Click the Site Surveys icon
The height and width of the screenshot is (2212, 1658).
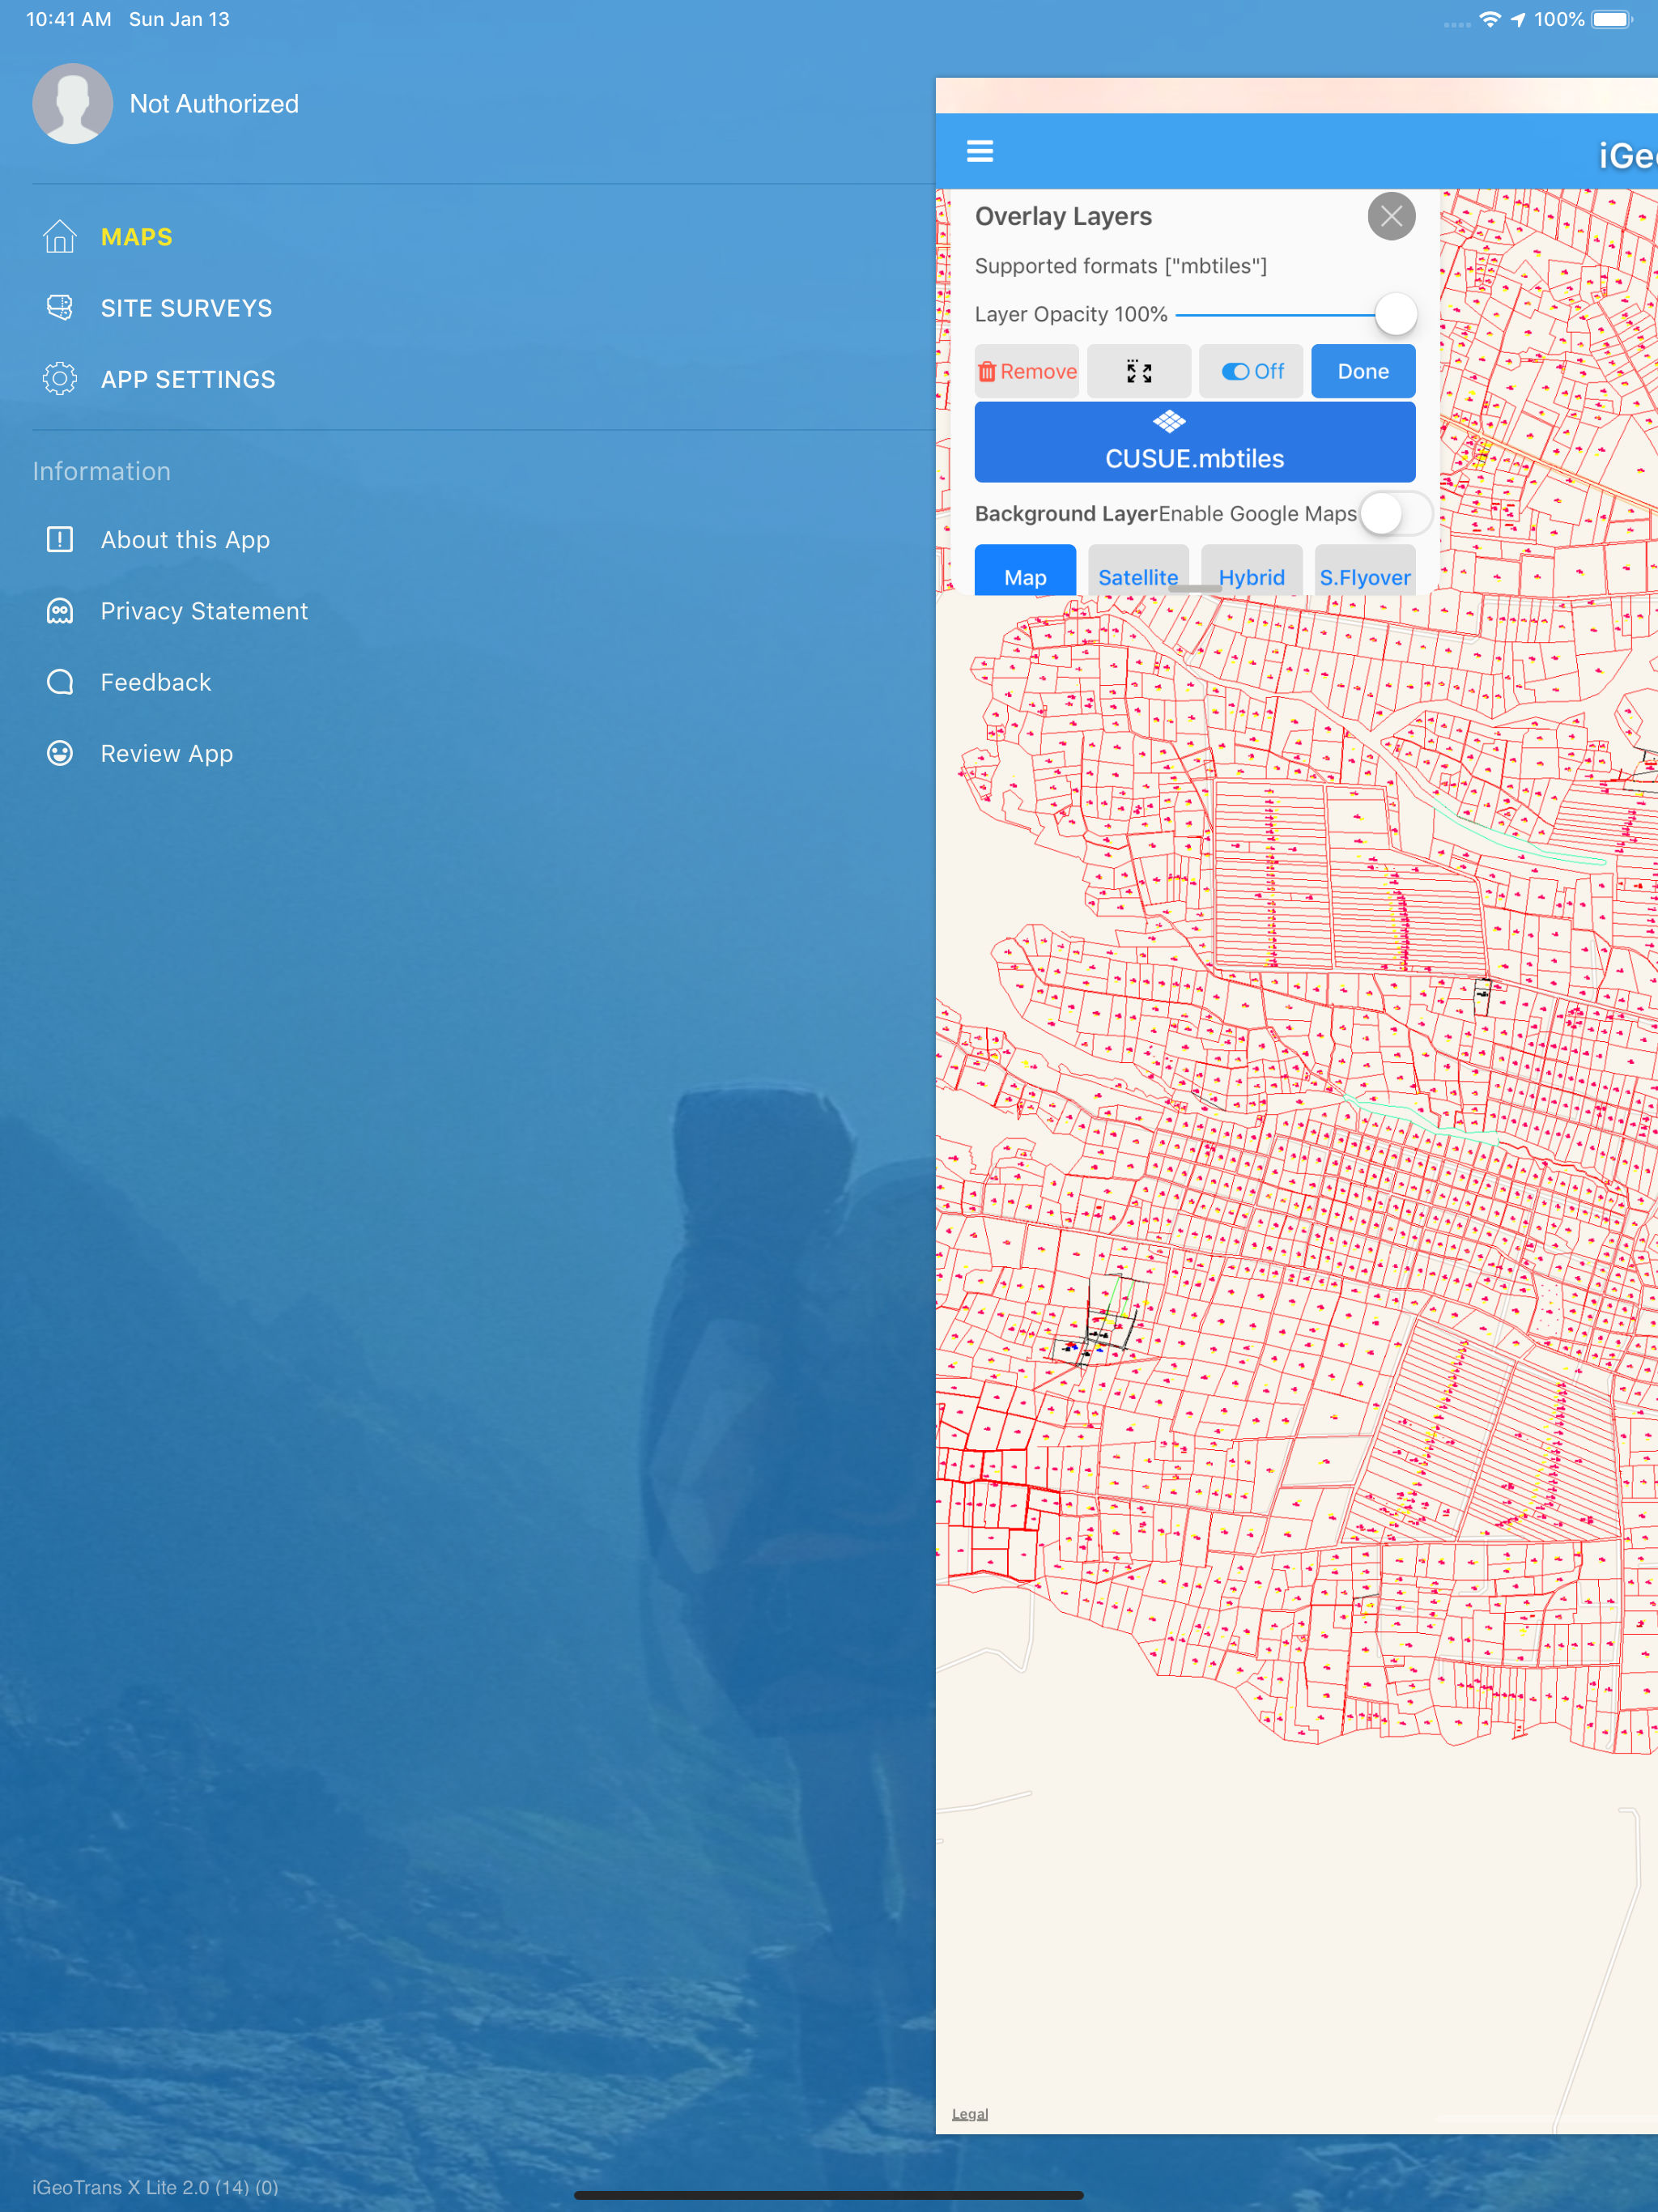coord(59,308)
